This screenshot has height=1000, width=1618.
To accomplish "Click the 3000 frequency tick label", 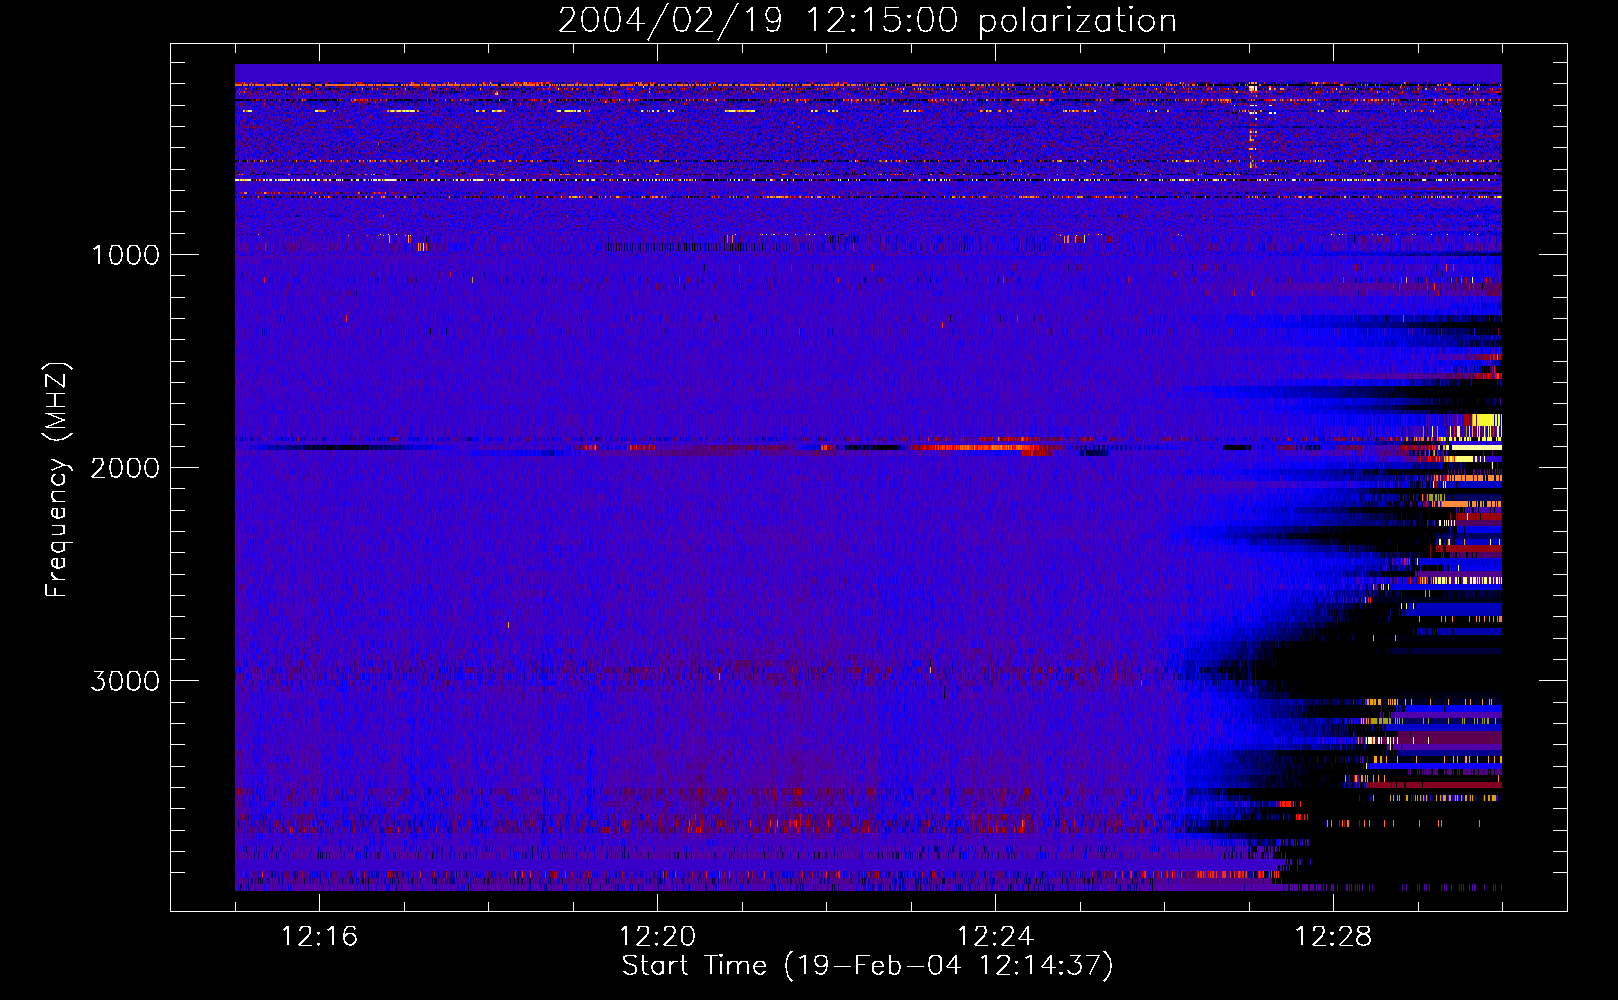I will coord(125,681).
